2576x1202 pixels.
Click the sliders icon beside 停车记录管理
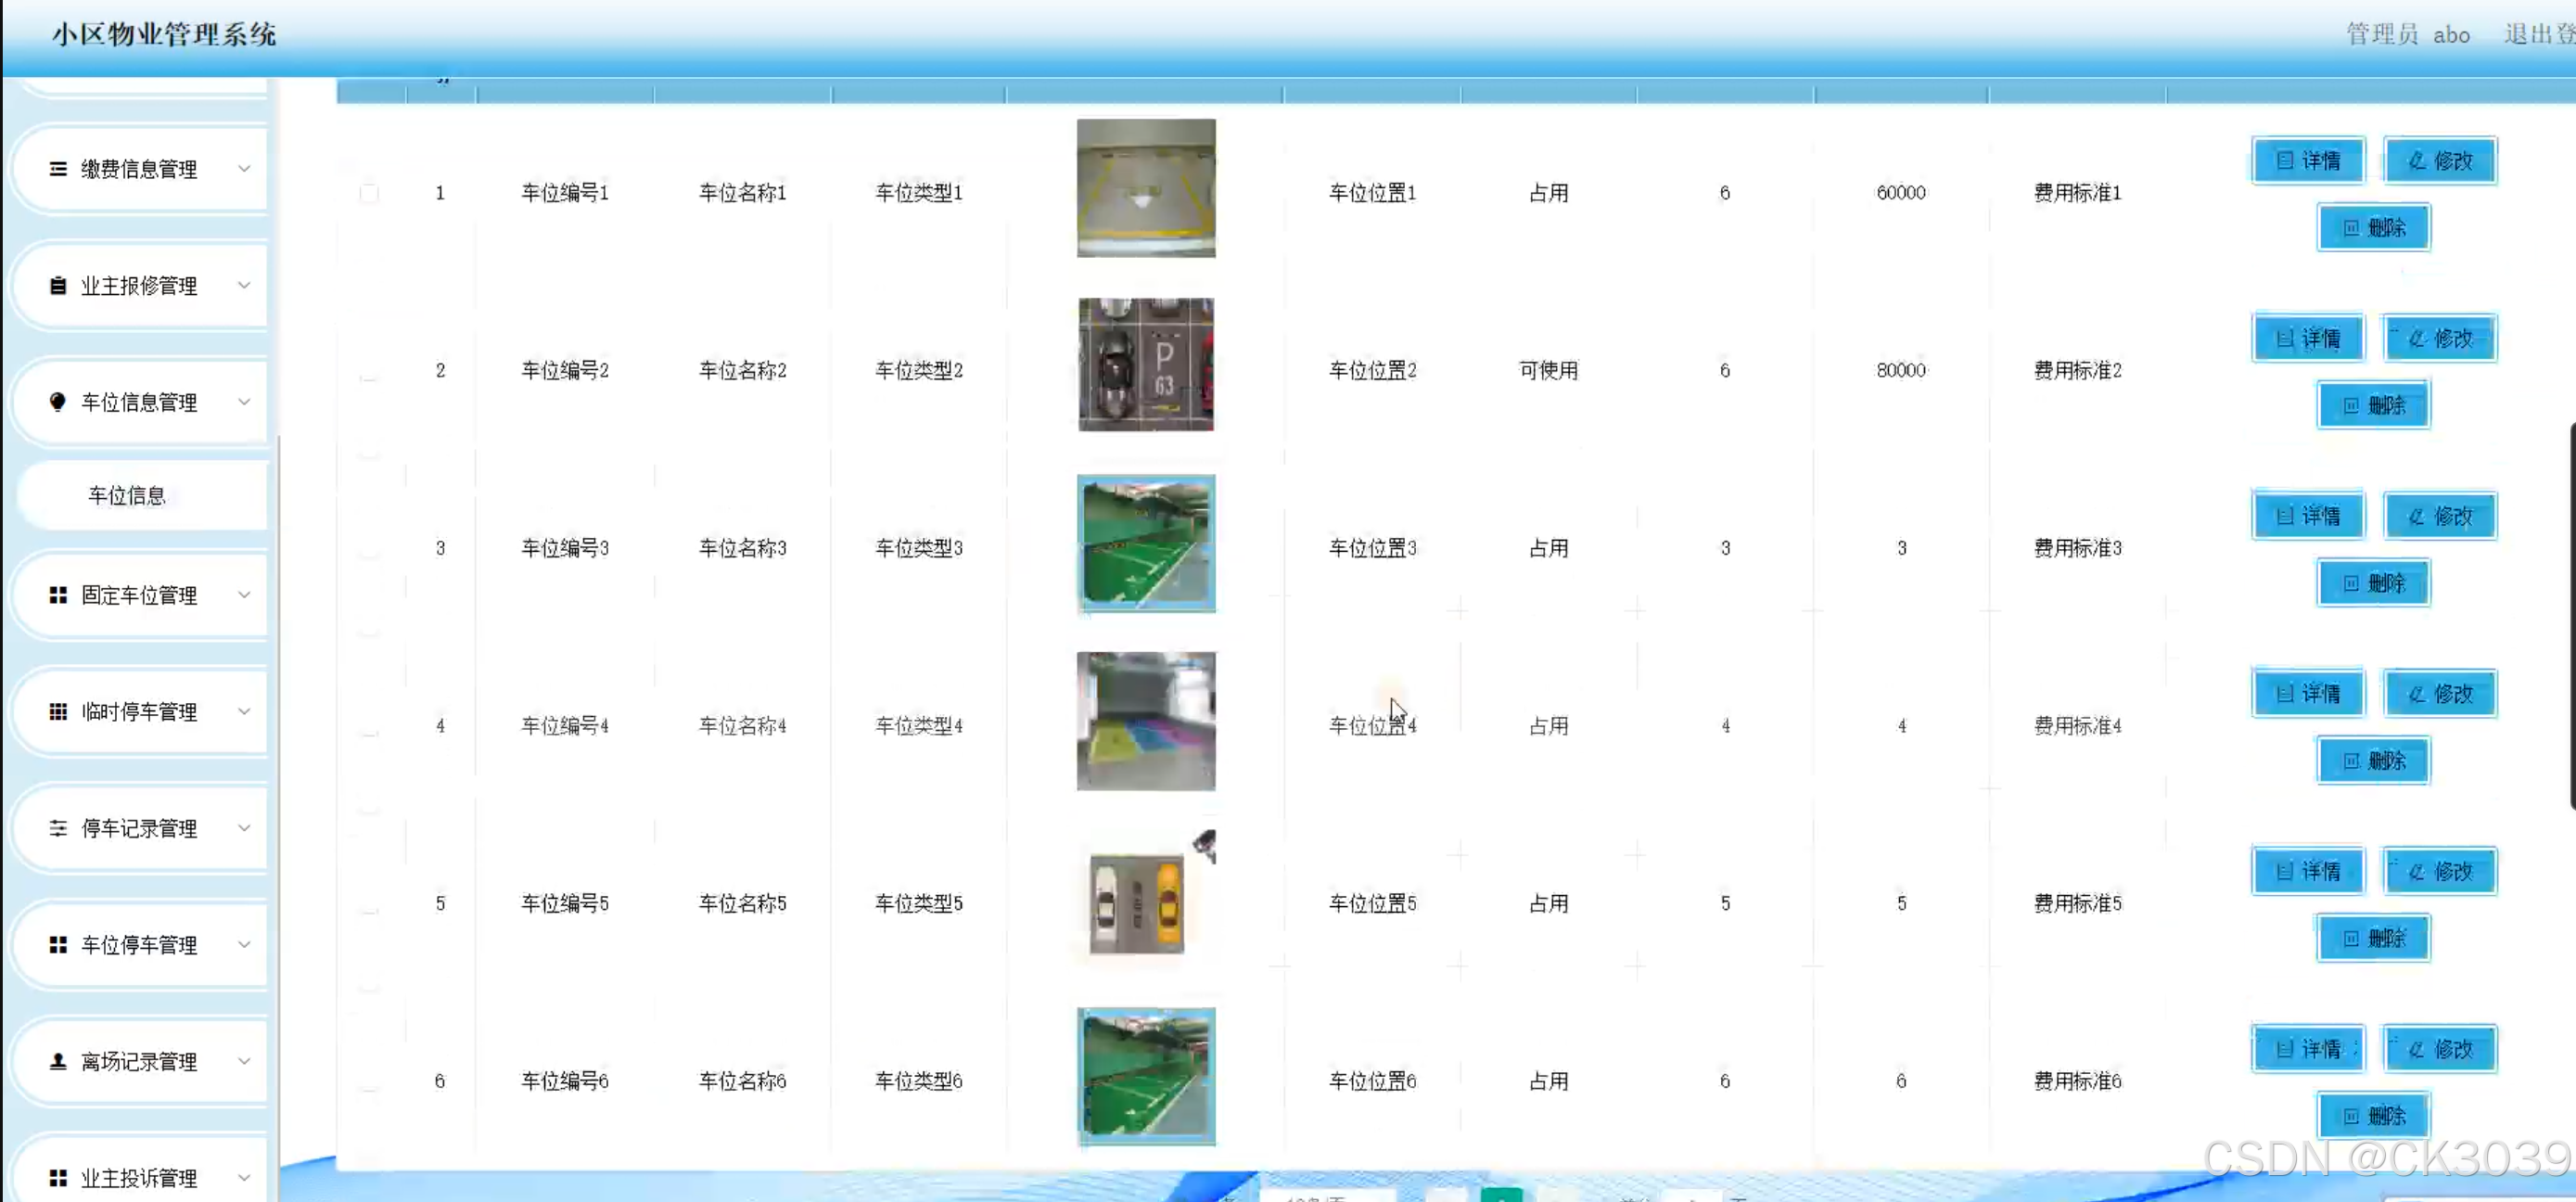(x=58, y=828)
